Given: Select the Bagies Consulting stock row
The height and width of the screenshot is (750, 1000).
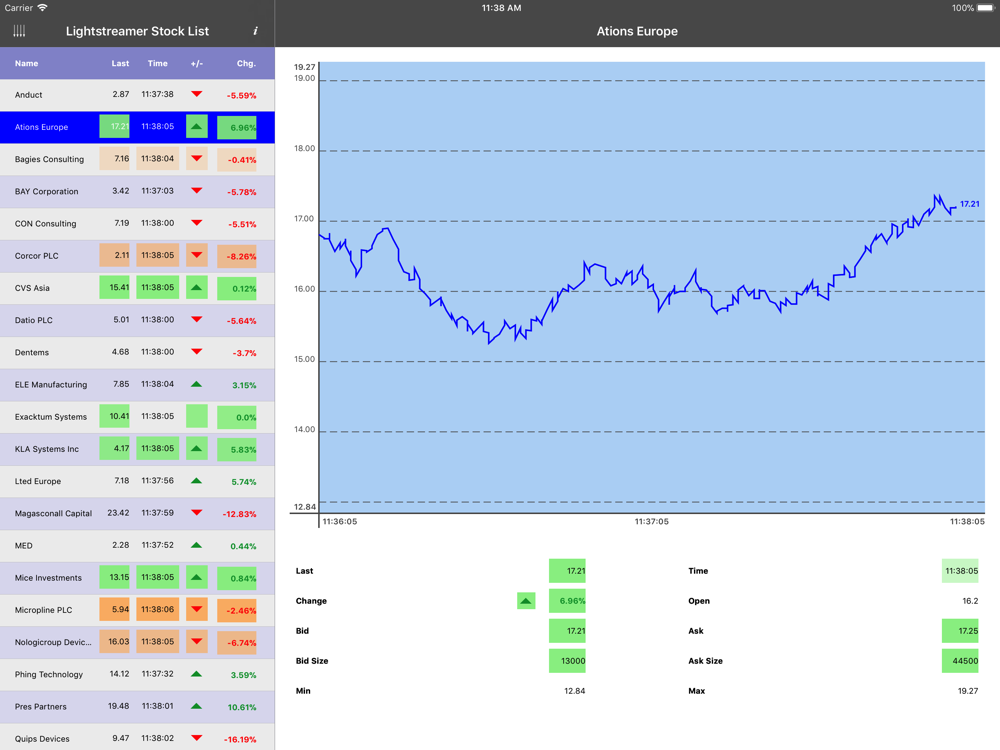Looking at the screenshot, I should point(50,159).
